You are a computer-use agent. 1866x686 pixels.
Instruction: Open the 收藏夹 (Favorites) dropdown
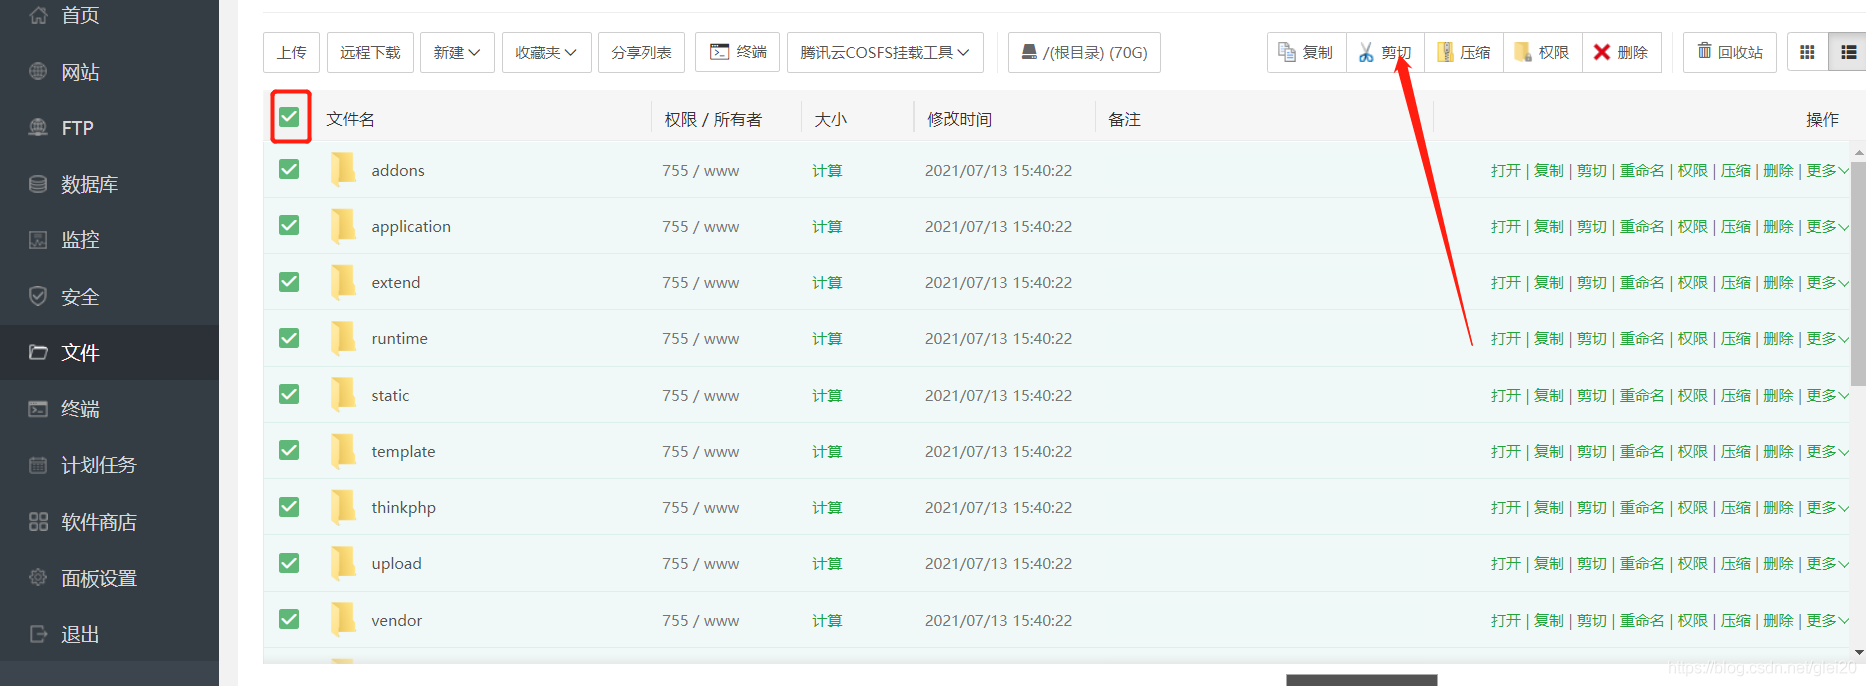[546, 52]
